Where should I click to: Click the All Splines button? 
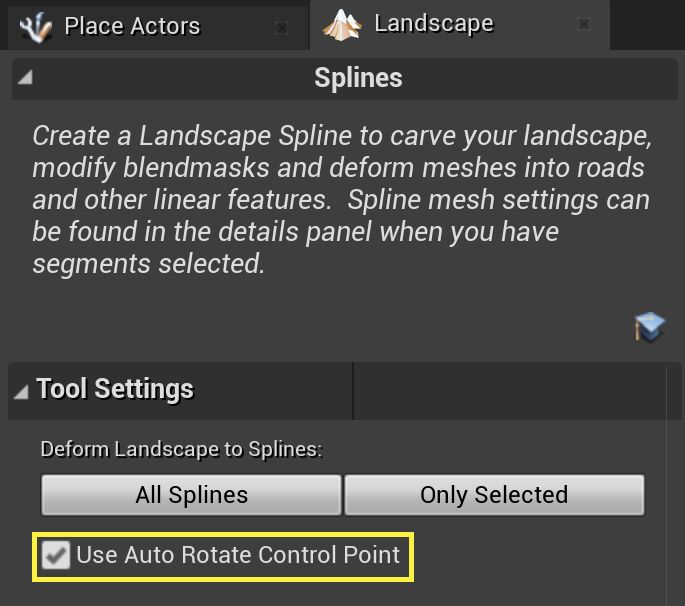point(191,495)
